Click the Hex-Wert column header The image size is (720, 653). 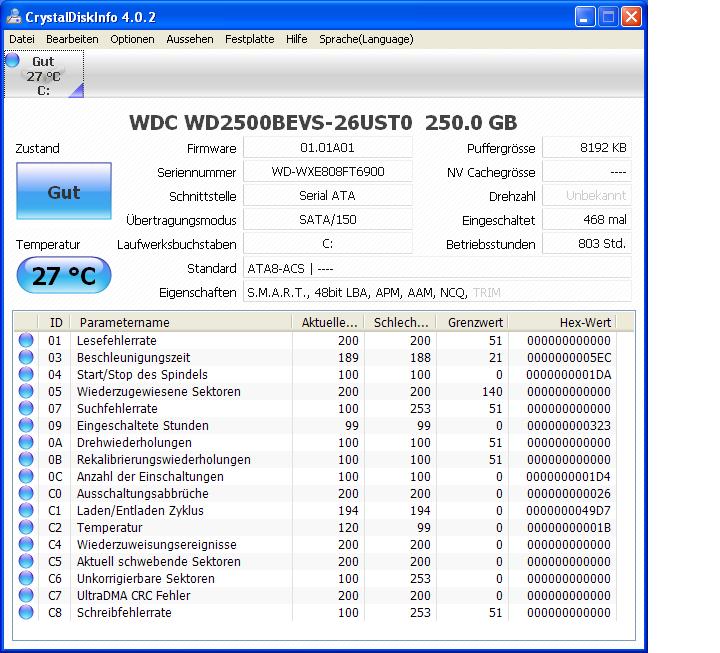(562, 322)
